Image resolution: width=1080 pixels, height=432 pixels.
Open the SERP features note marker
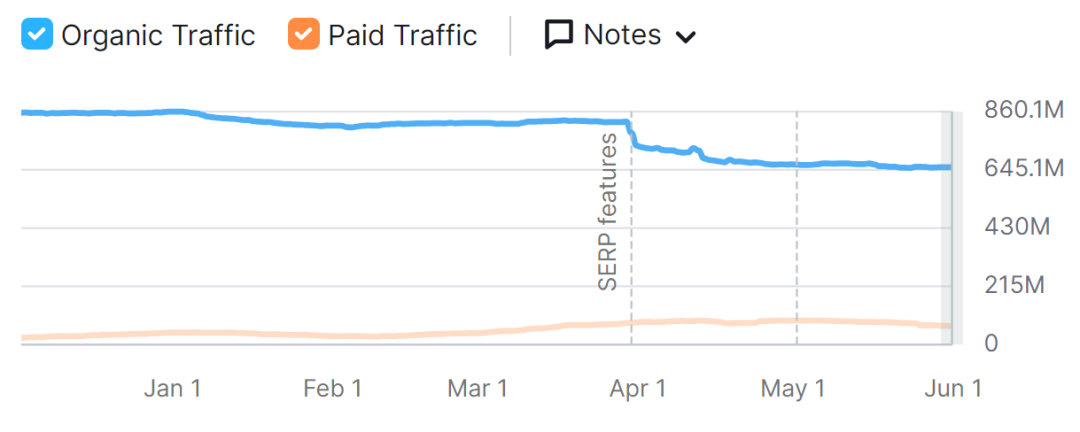click(x=607, y=212)
